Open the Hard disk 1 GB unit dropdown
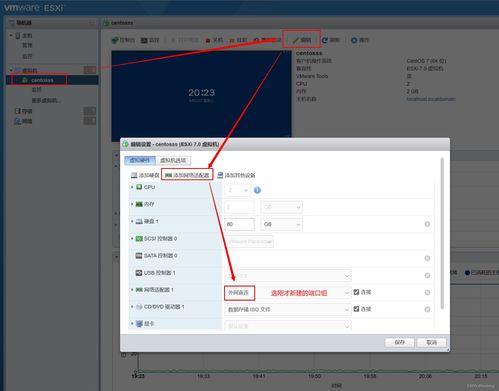The height and width of the screenshot is (391, 499). tap(281, 224)
